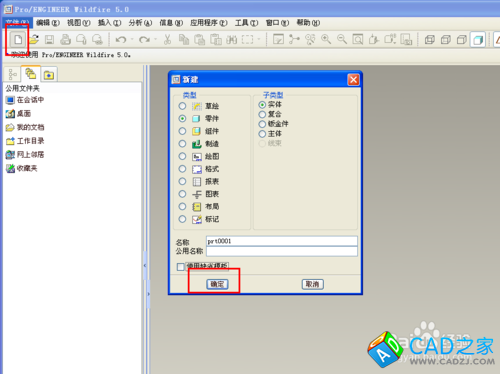Image resolution: width=500 pixels, height=374 pixels.
Task: Toggle the spin center icon
Action: pos(294,40)
